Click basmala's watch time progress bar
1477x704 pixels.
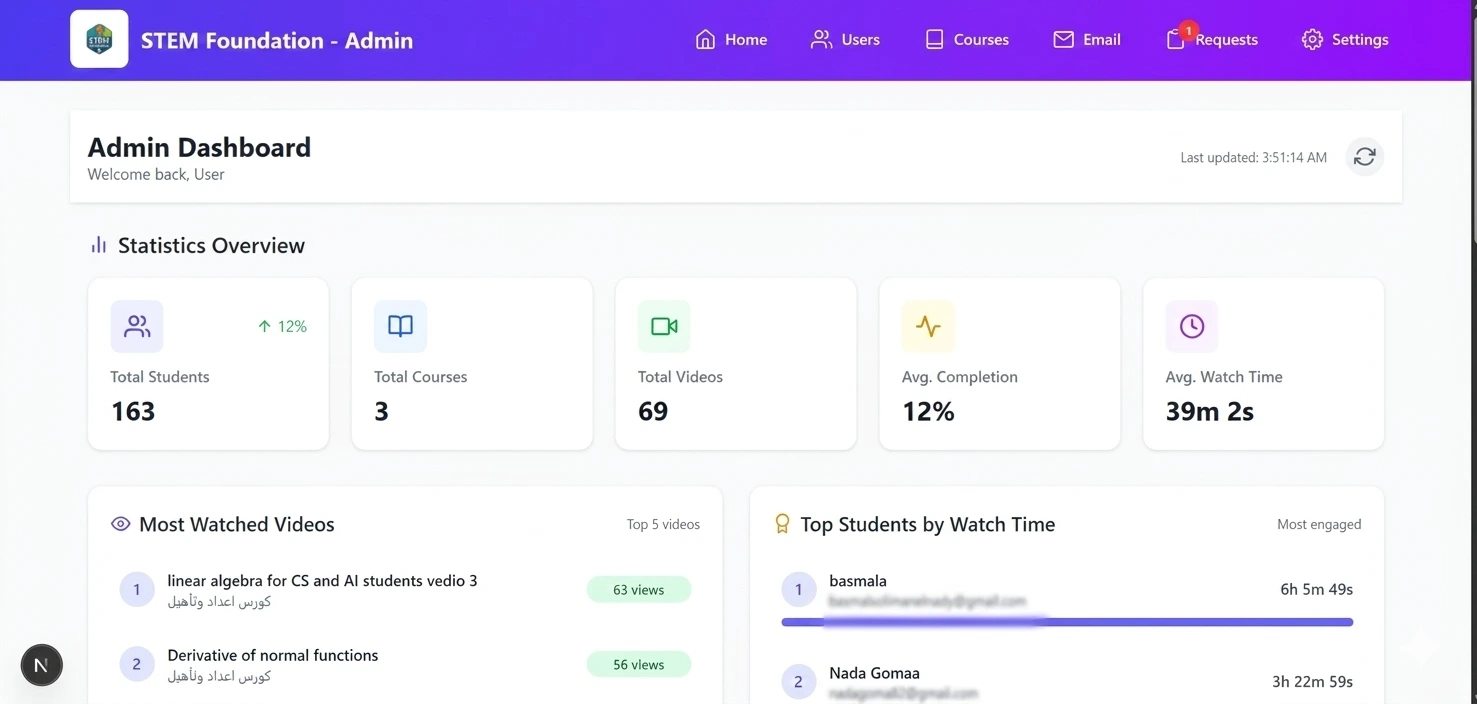tap(1066, 622)
